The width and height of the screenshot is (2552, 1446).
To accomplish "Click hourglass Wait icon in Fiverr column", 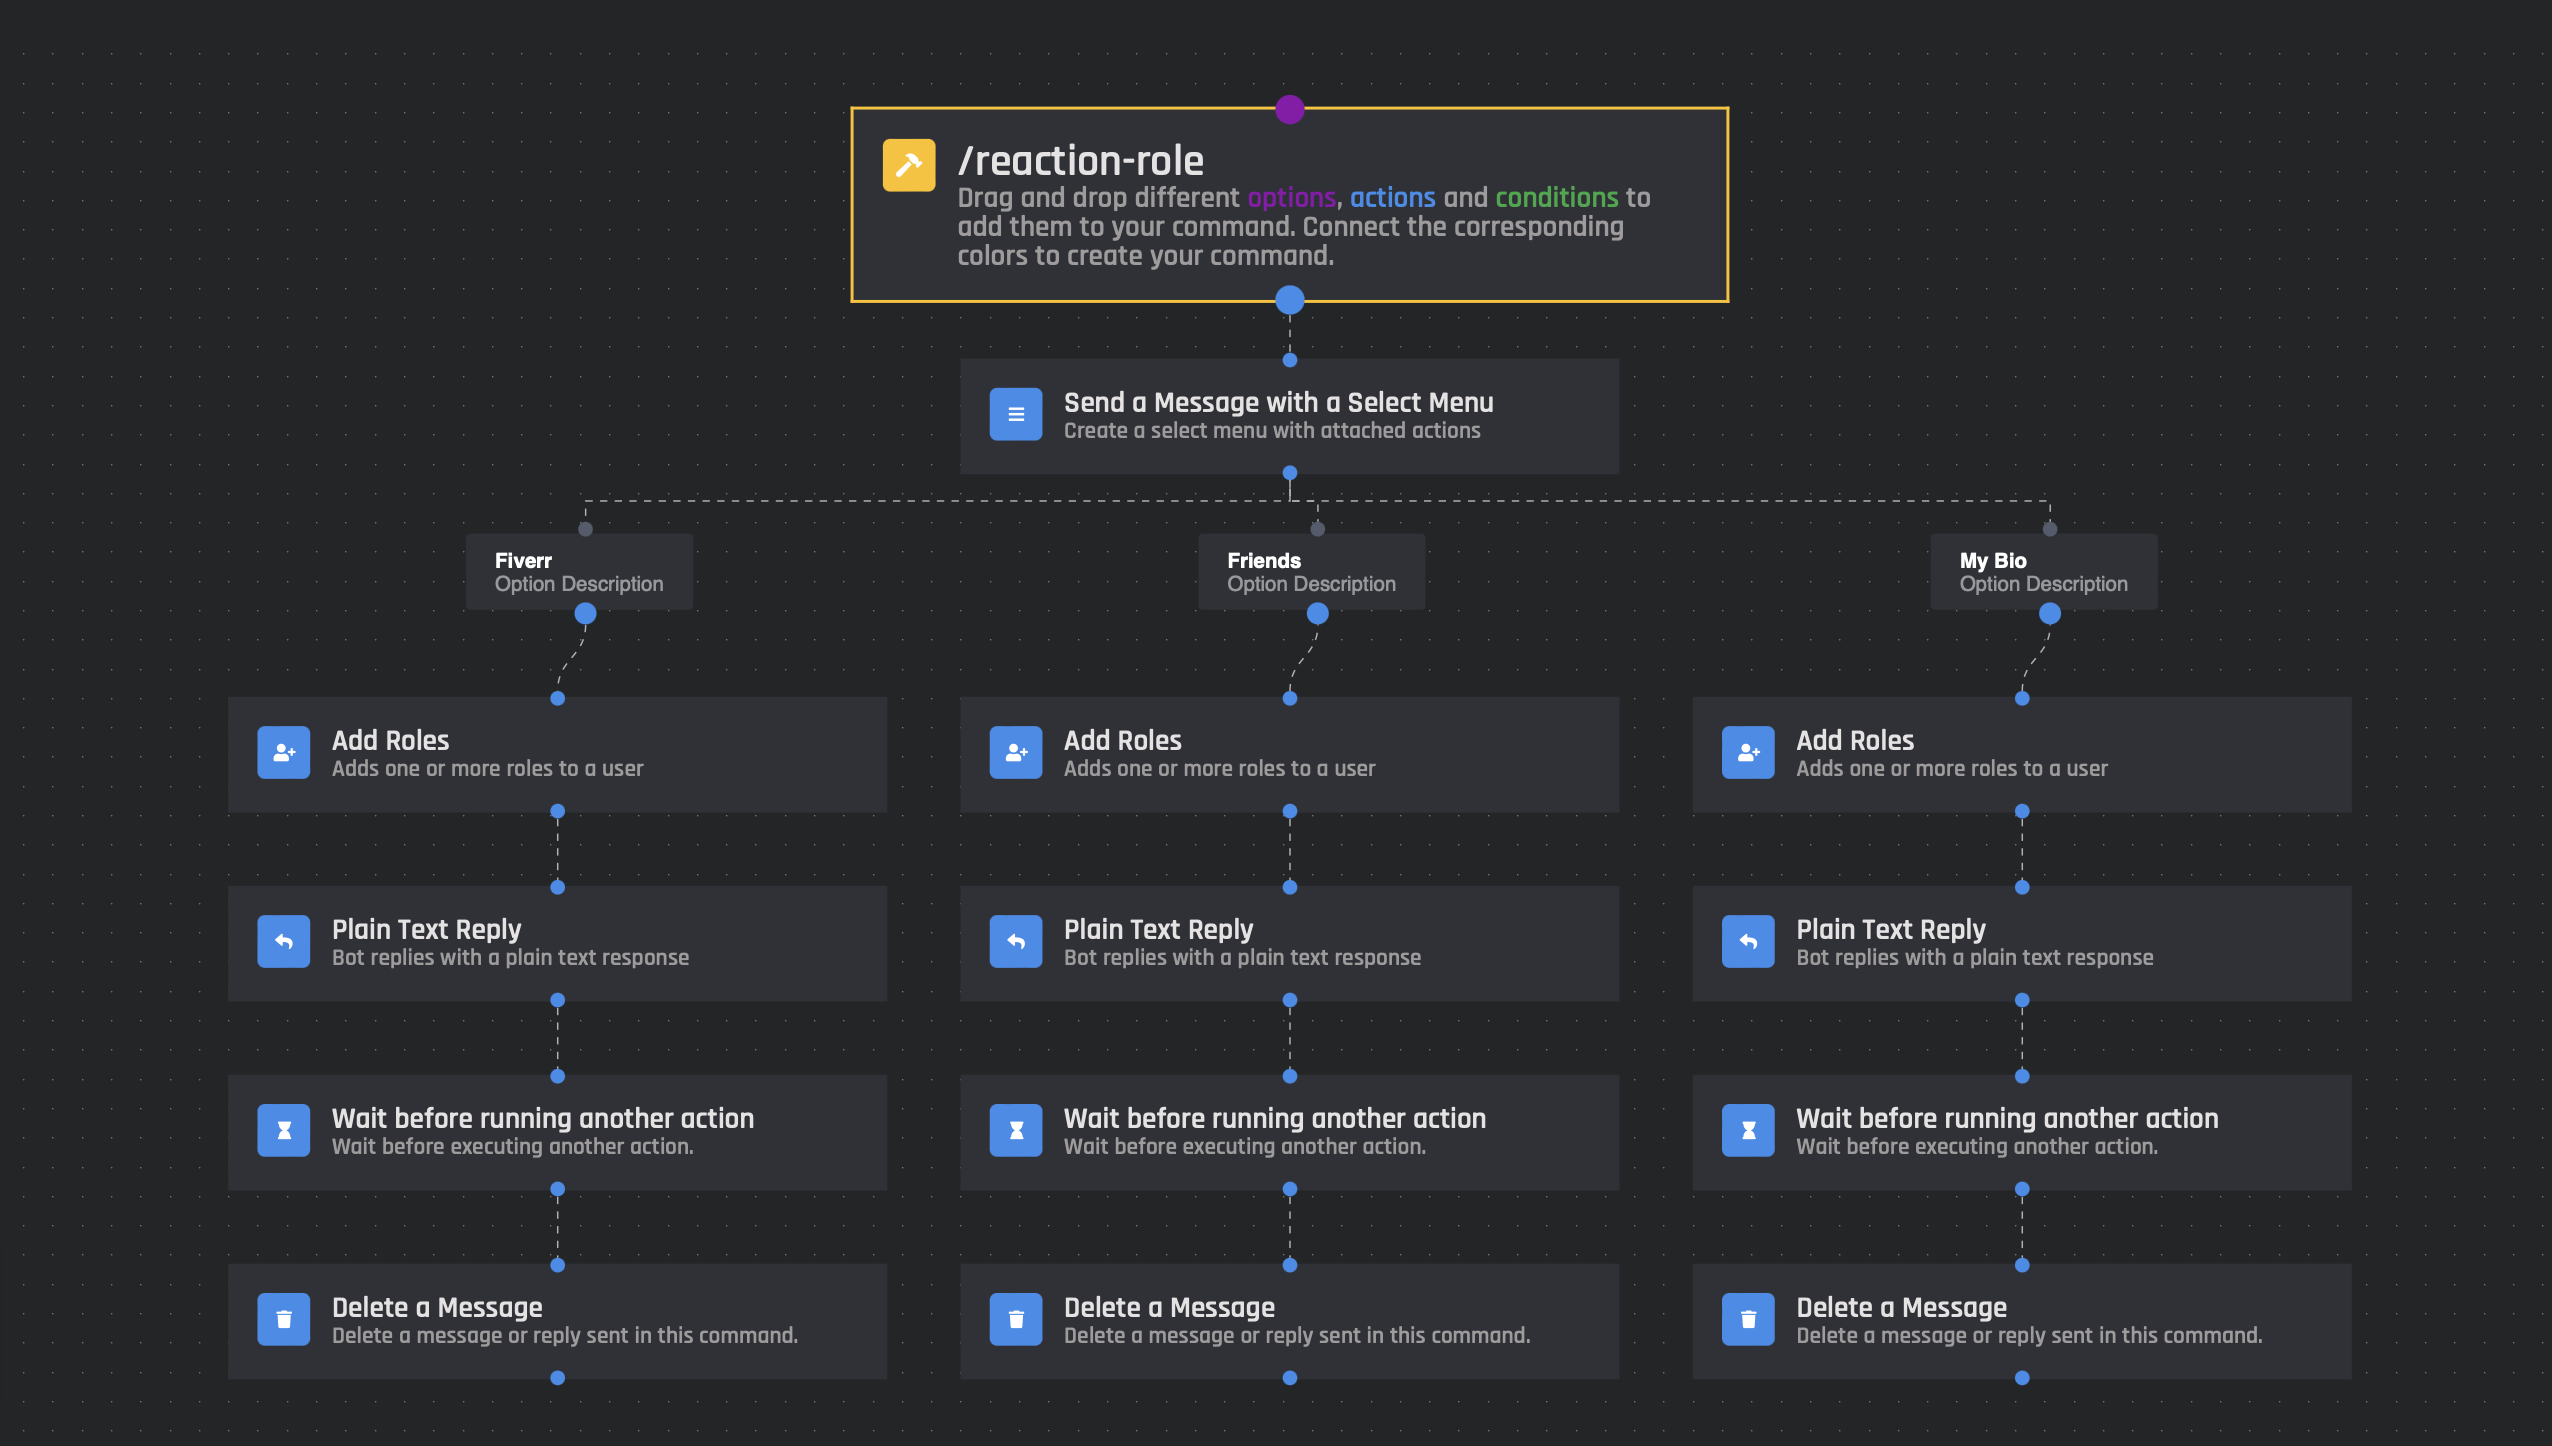I will (x=284, y=1130).
